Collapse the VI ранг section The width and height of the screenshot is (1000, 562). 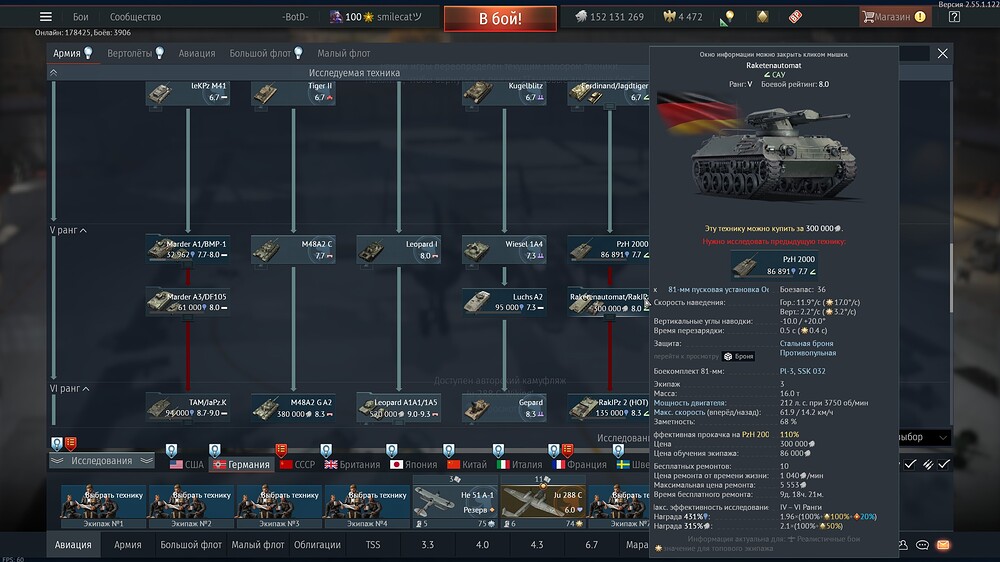pyautogui.click(x=85, y=388)
